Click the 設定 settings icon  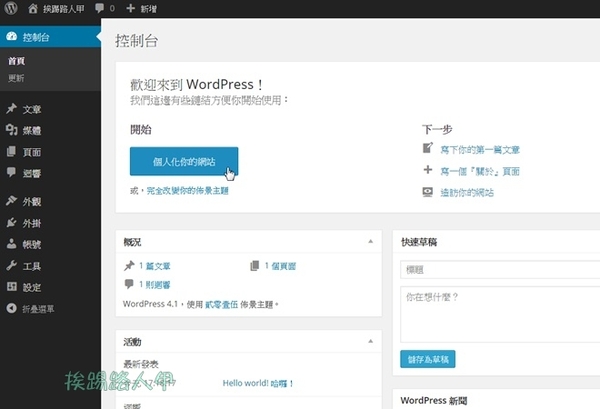click(11, 287)
